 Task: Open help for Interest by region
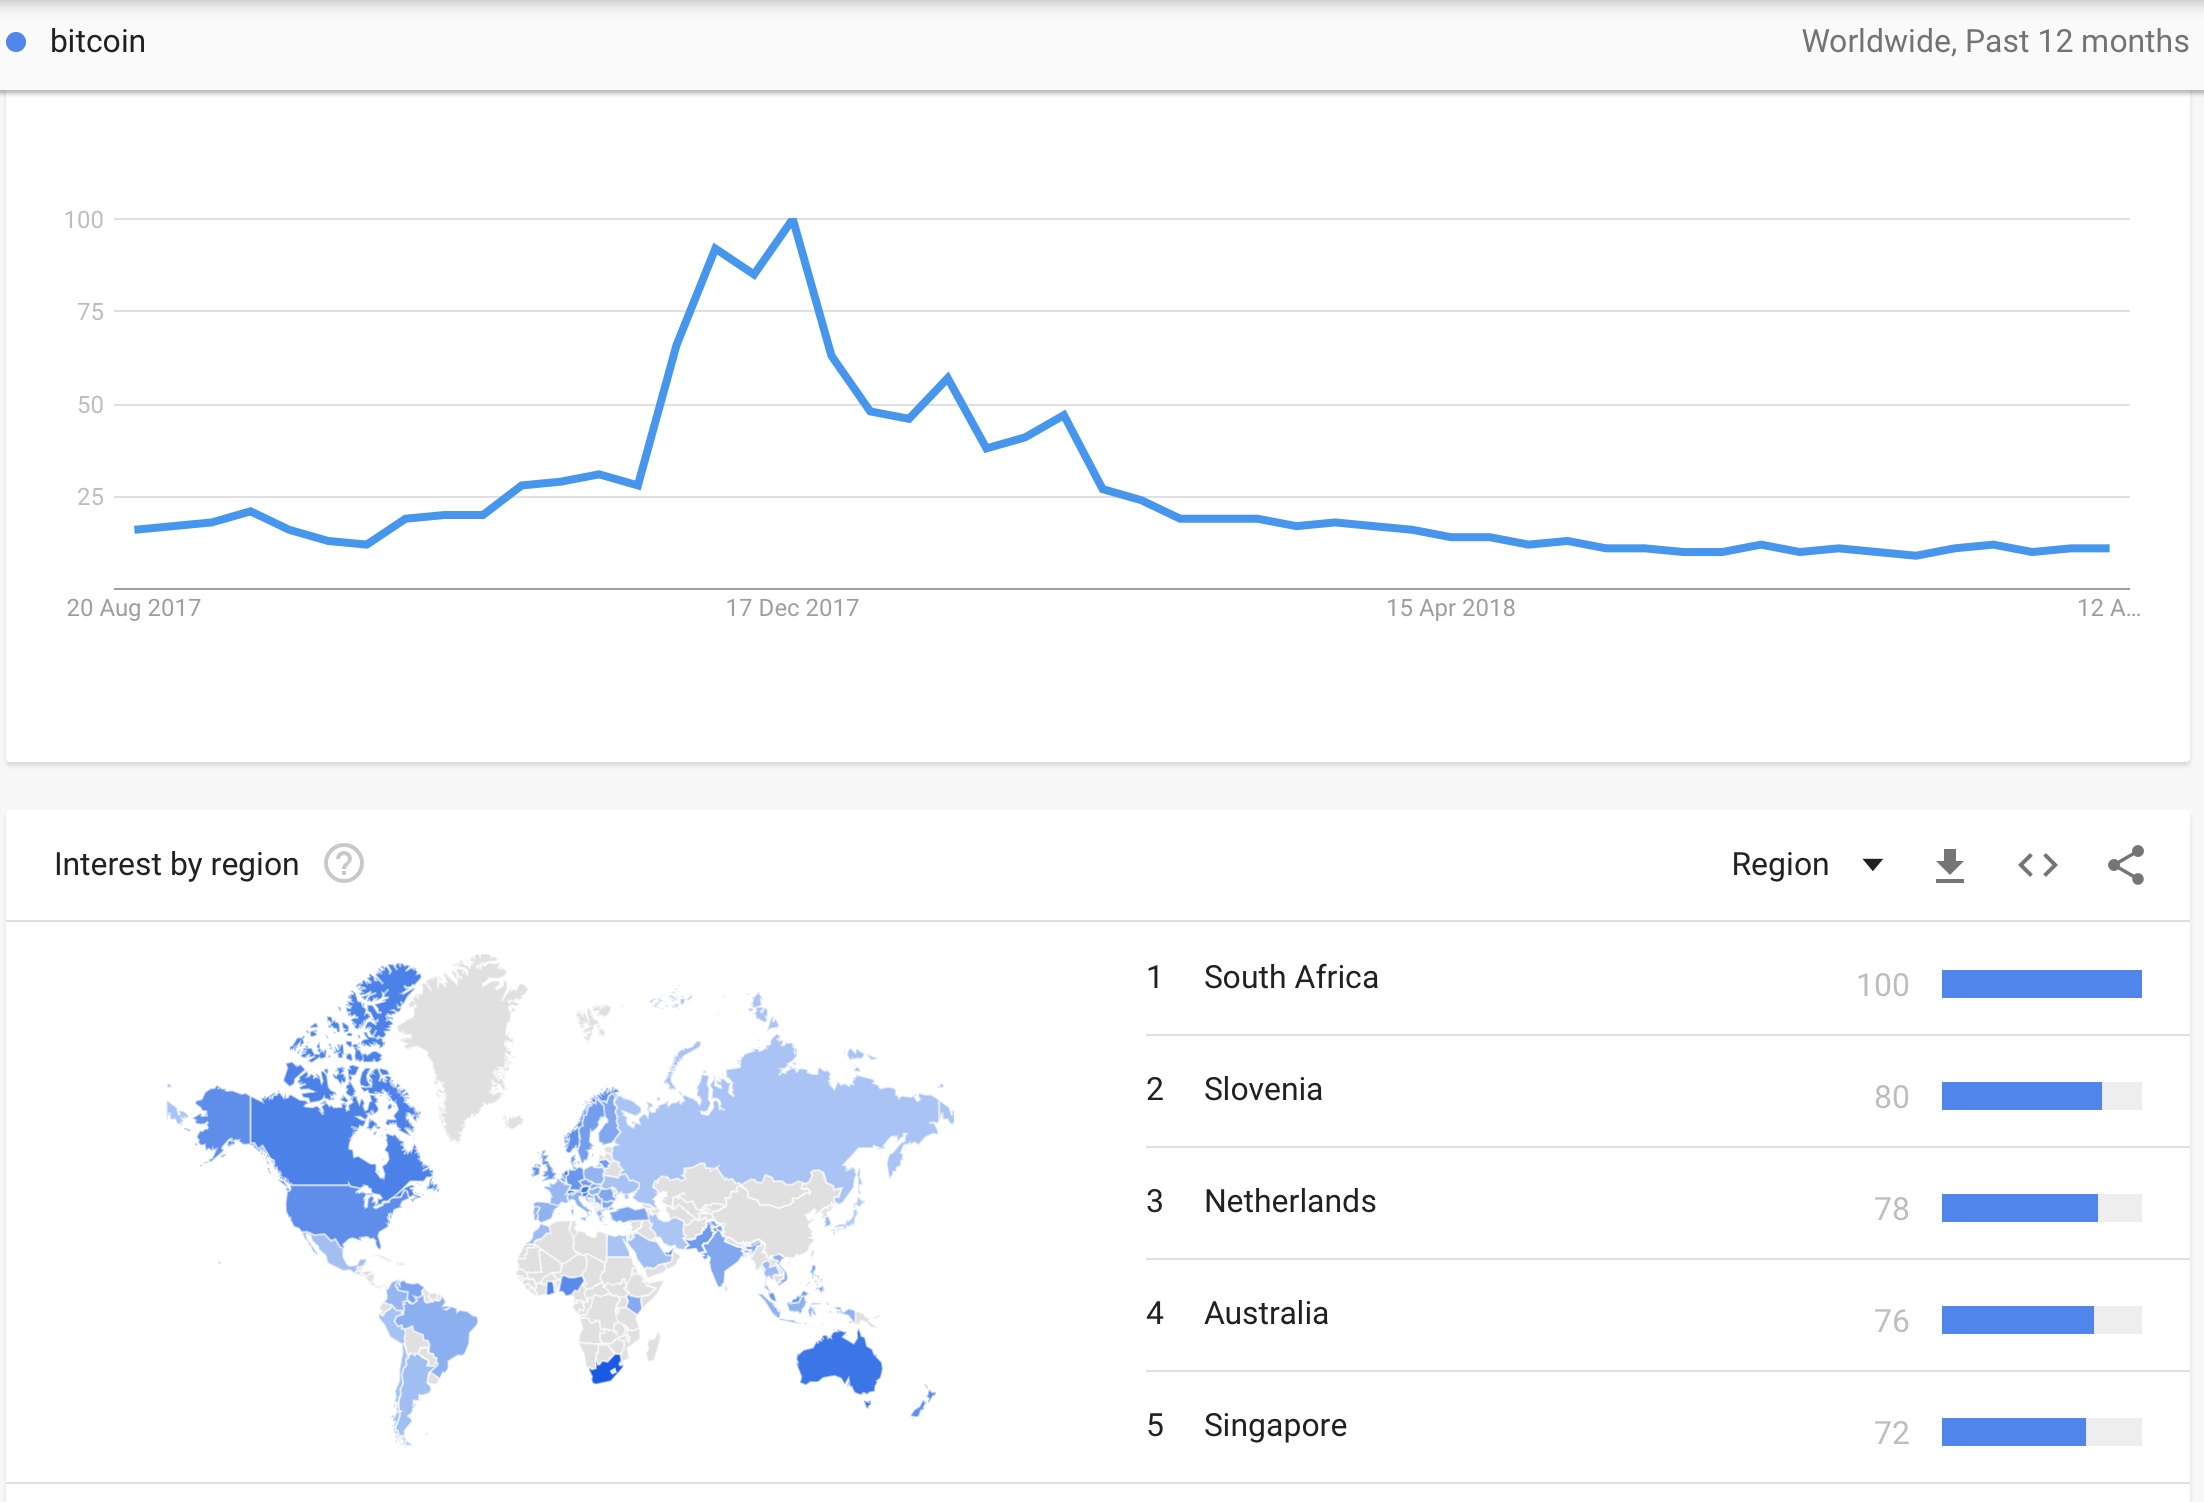click(x=343, y=864)
